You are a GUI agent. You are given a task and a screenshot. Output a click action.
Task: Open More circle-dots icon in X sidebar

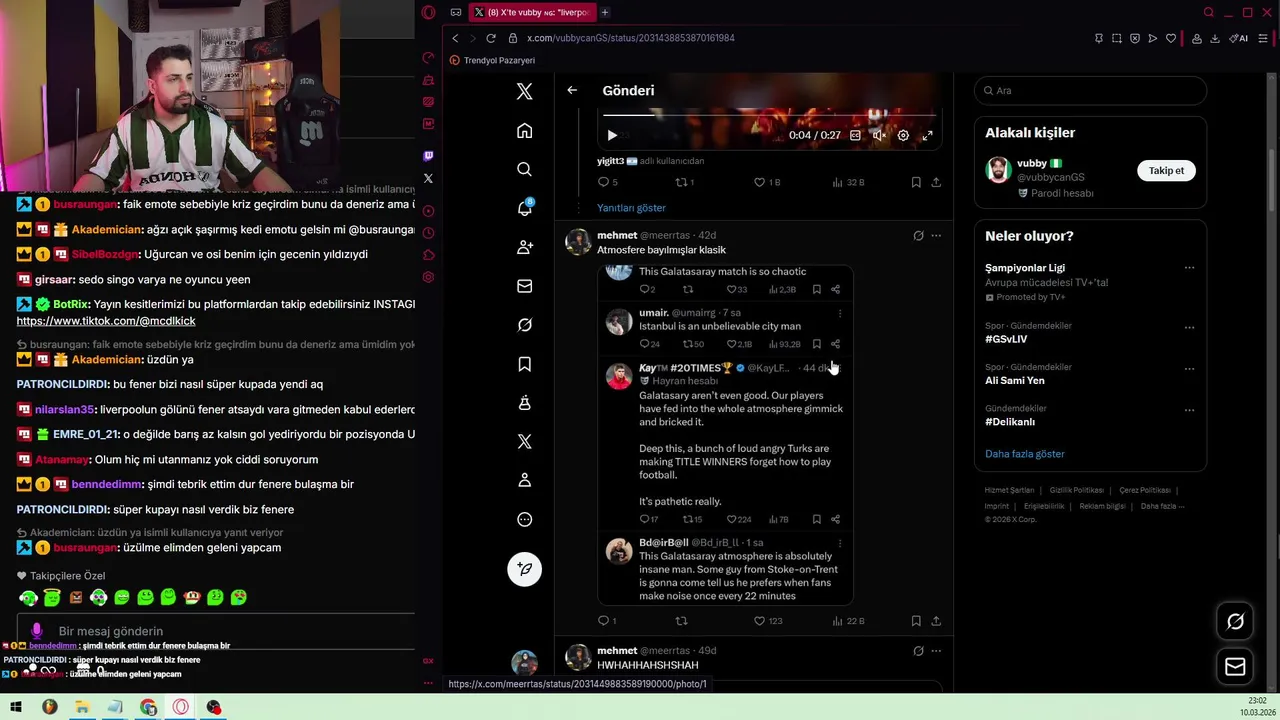point(524,519)
